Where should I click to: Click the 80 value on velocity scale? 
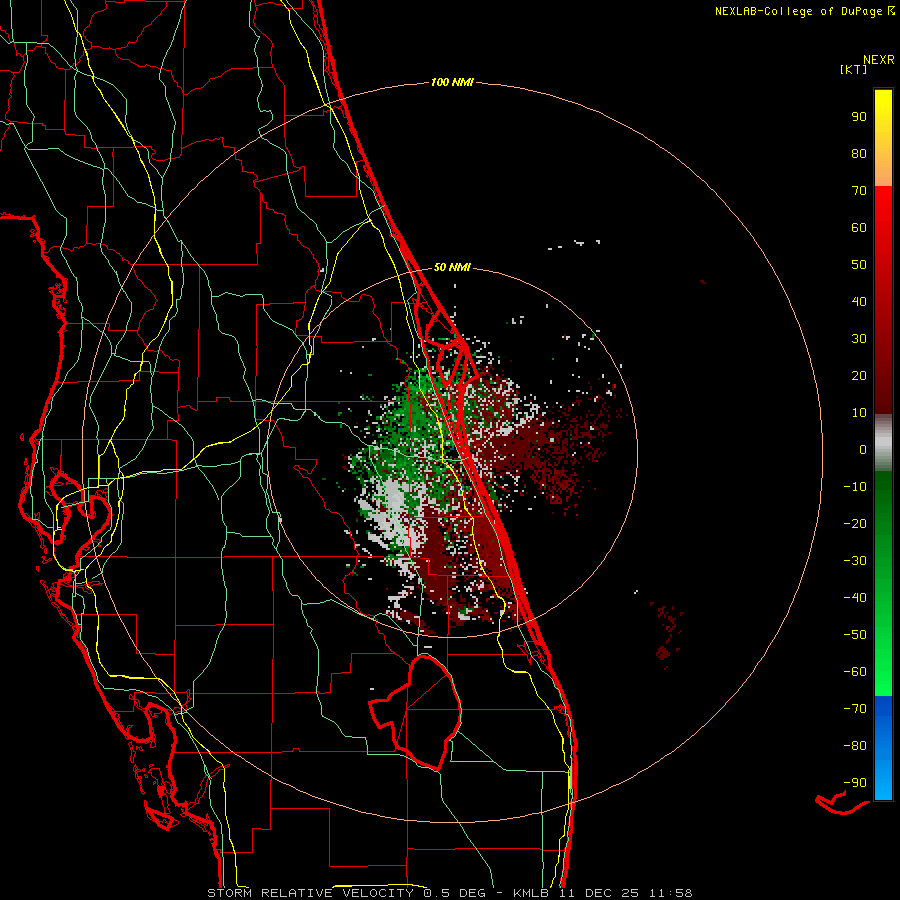point(859,154)
